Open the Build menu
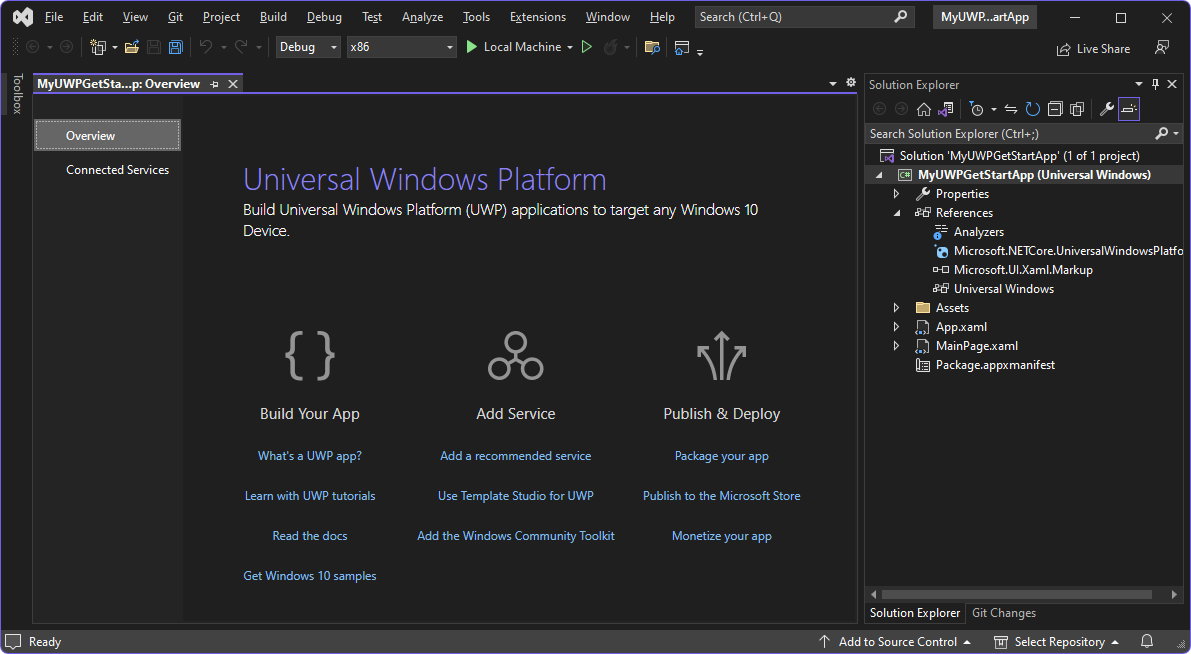Screen dimensions: 1191x654 point(273,16)
